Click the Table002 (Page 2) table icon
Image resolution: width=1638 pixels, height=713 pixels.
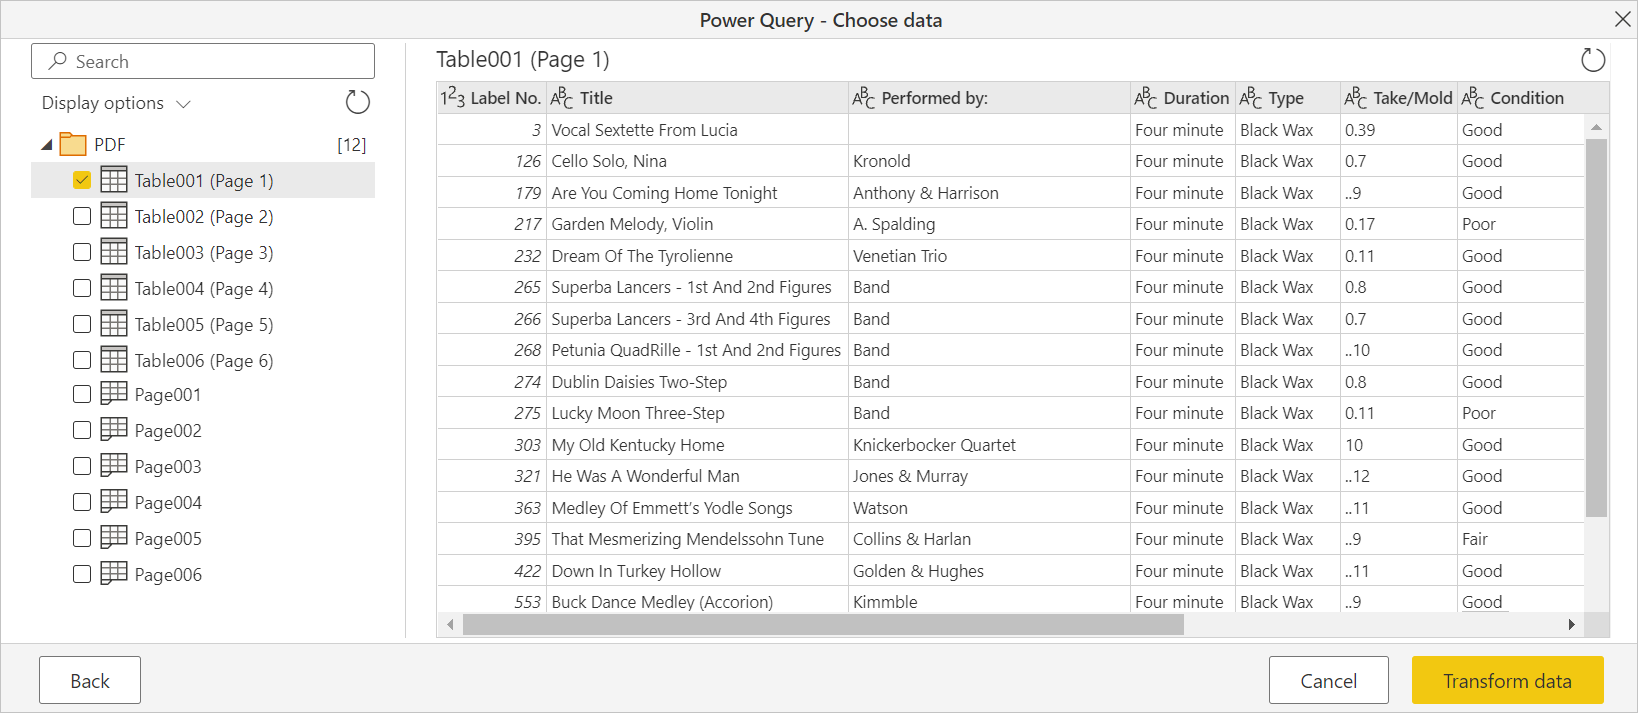[x=114, y=216]
